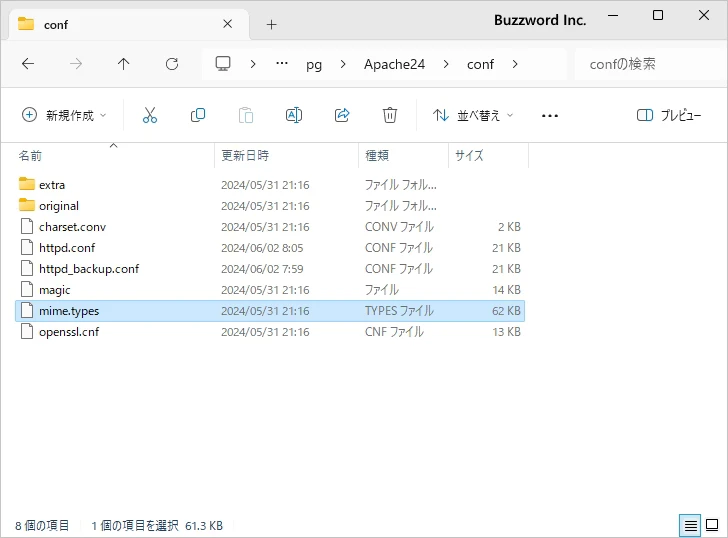Click httpd_backup.conf date 2024/06/02 7:59
The width and height of the screenshot is (728, 538).
(x=262, y=269)
